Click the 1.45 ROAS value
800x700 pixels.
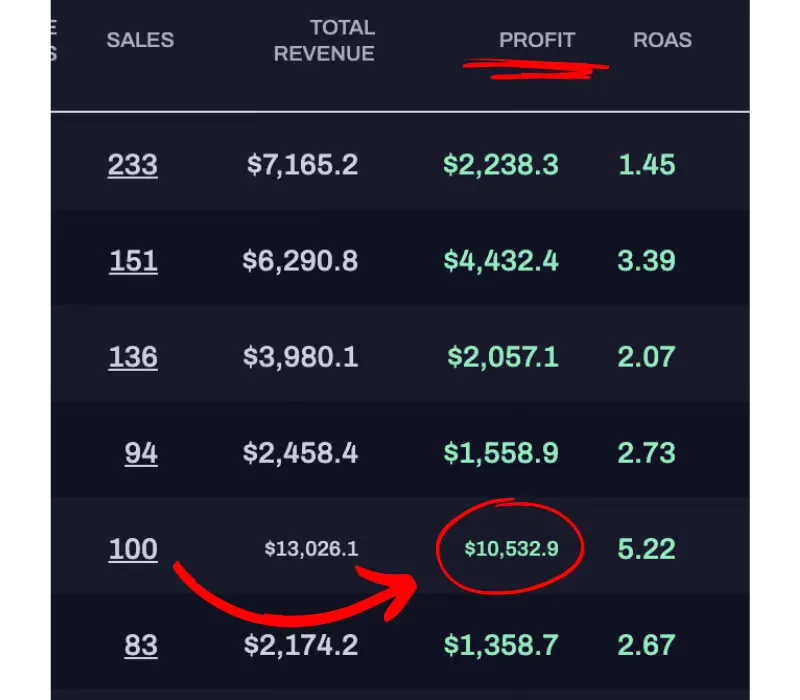point(646,165)
